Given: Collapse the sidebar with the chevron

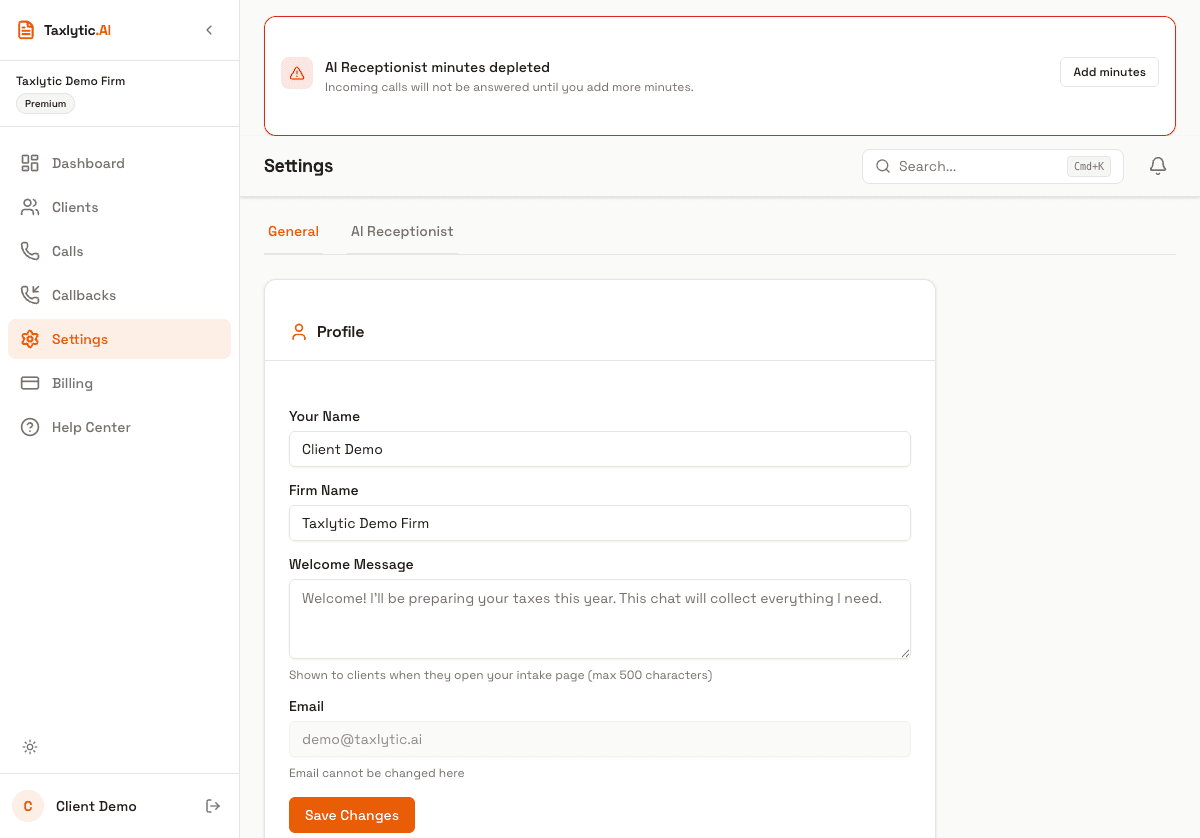Looking at the screenshot, I should [209, 30].
